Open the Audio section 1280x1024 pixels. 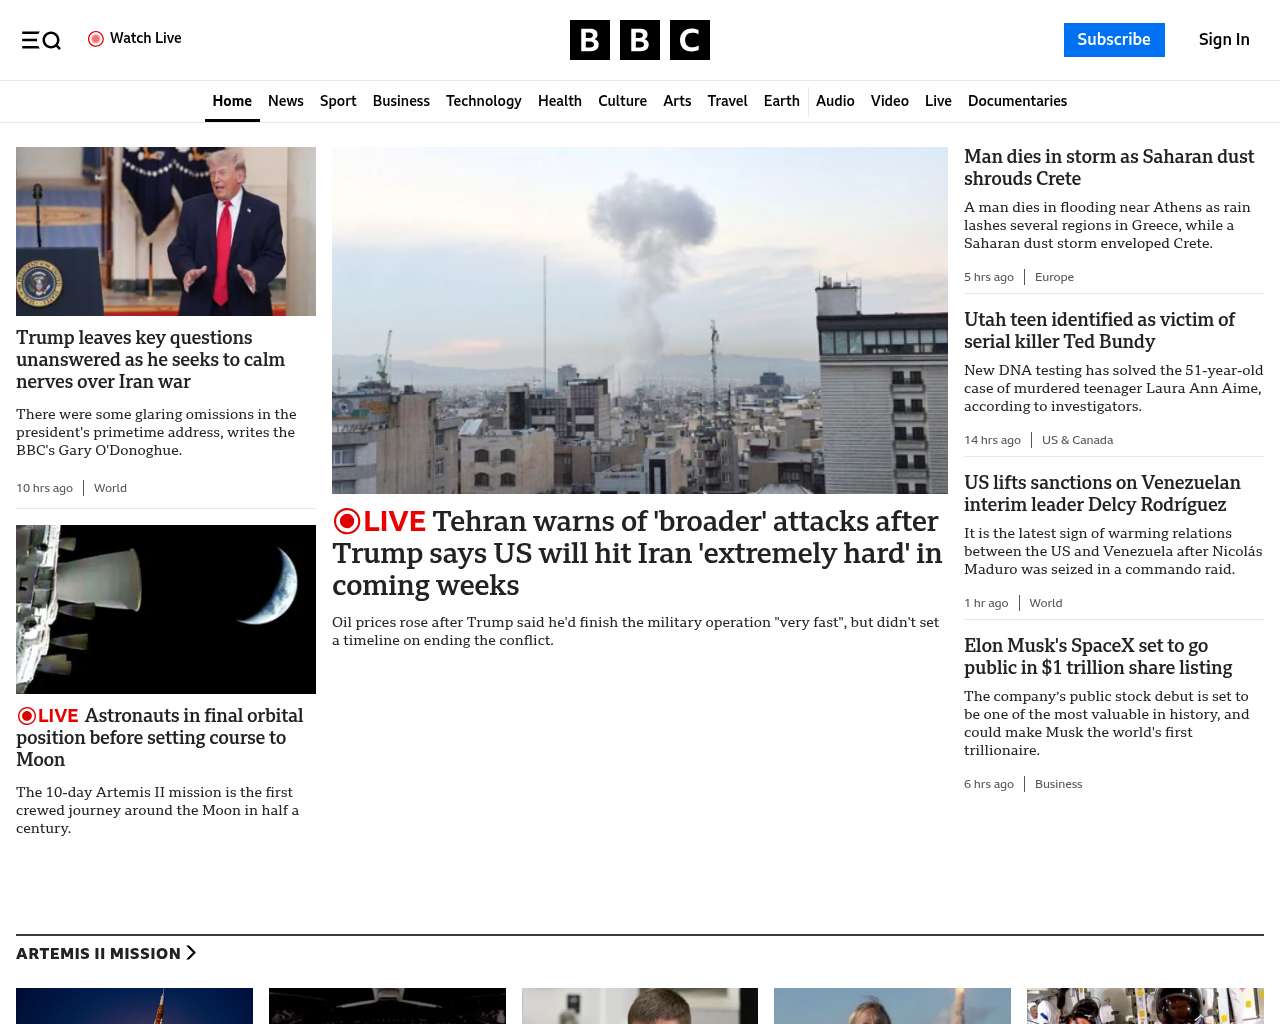point(835,101)
